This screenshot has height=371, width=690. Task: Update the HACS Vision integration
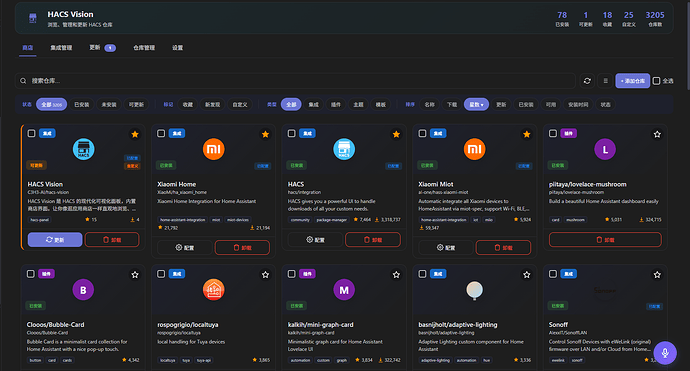pyautogui.click(x=55, y=240)
